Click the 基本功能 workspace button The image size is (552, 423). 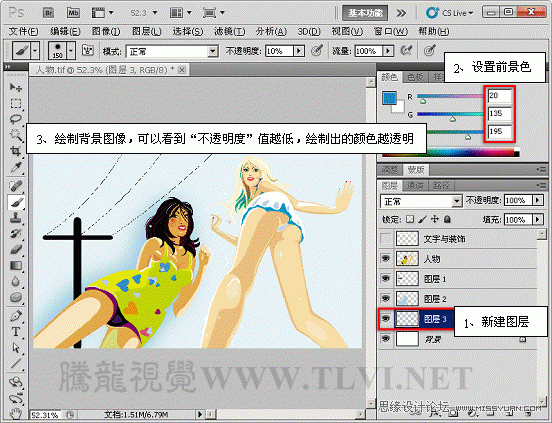(365, 13)
